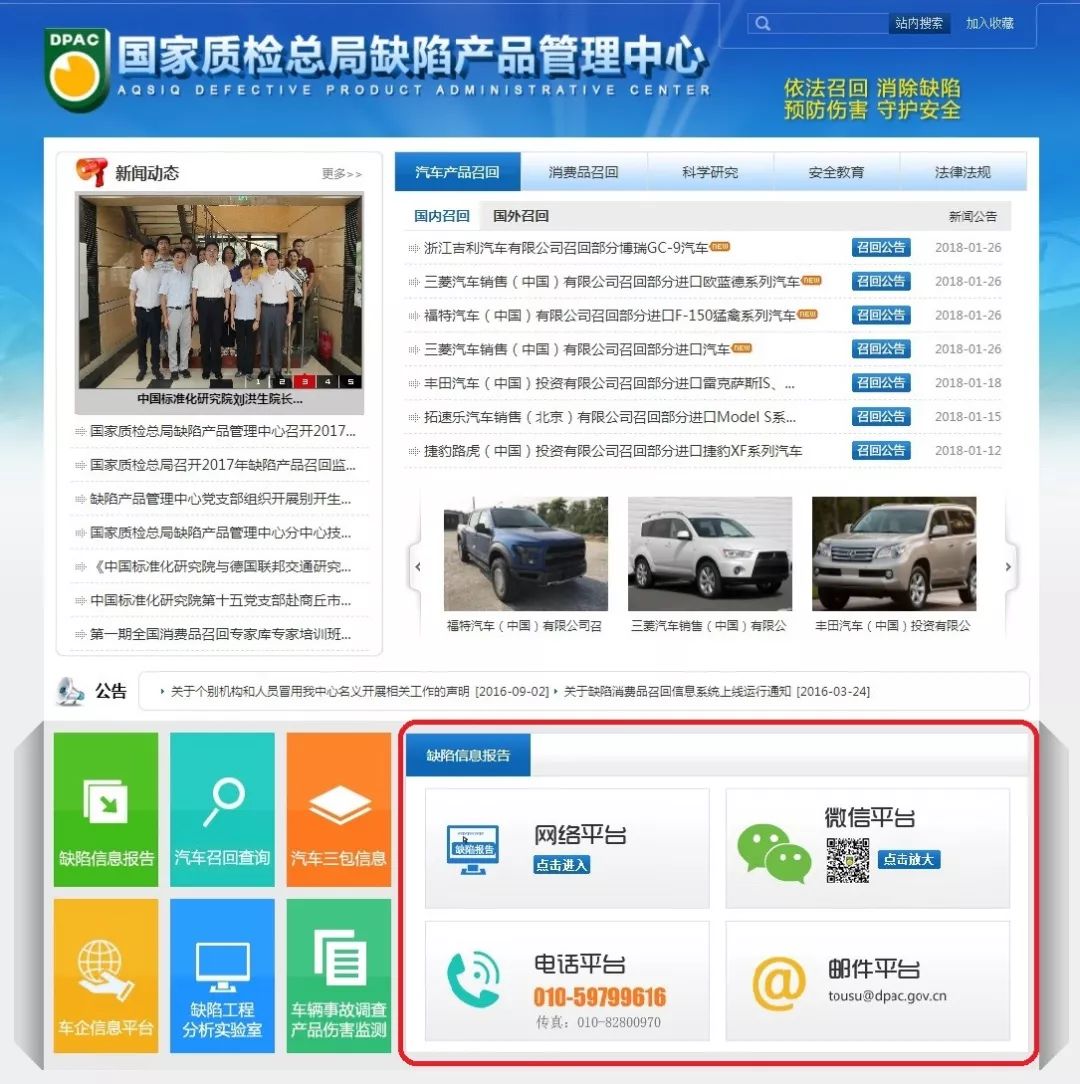Open the white Mitsubishi SUV thumbnail
Screen dimensions: 1080x1084
(710, 554)
